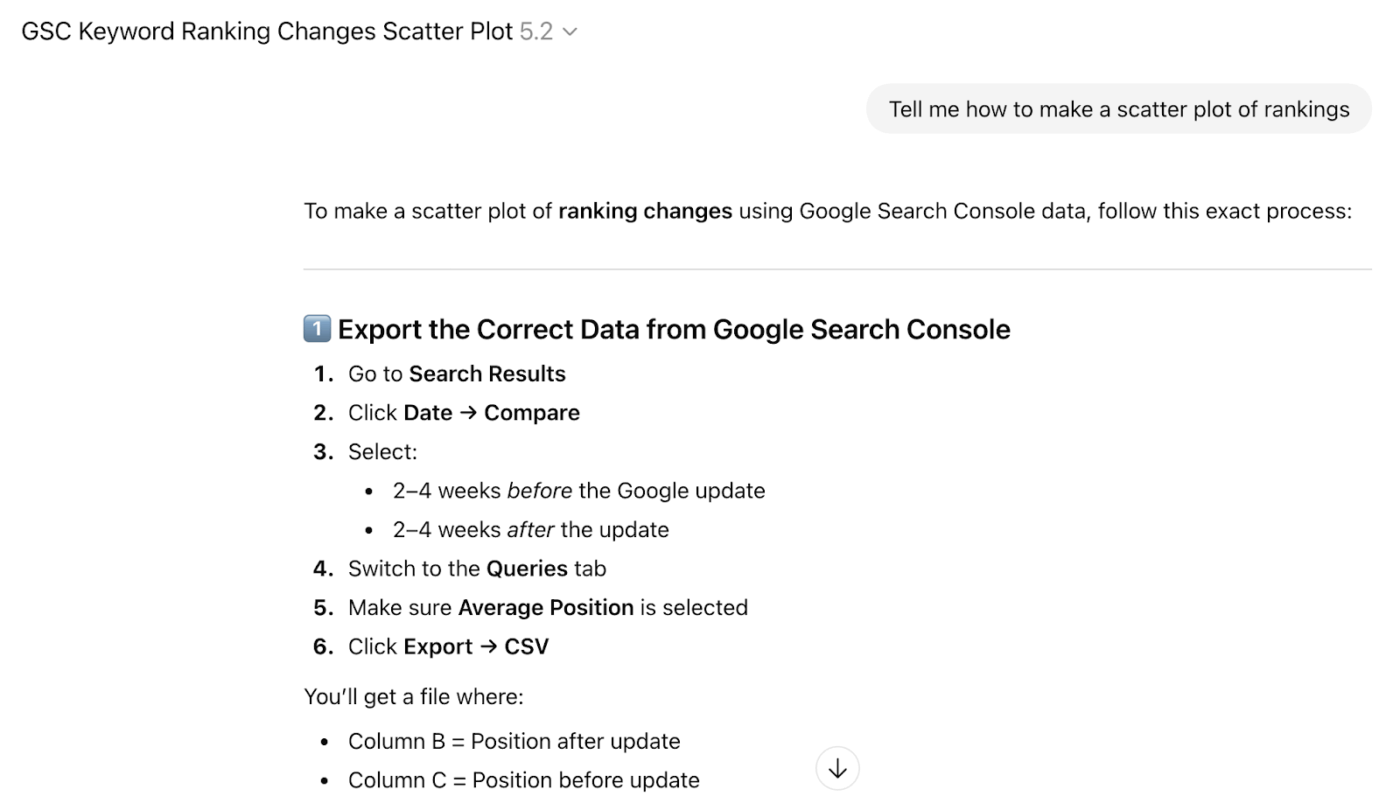Click the ranking changes bold phrase
The height and width of the screenshot is (810, 1400).
tap(645, 210)
